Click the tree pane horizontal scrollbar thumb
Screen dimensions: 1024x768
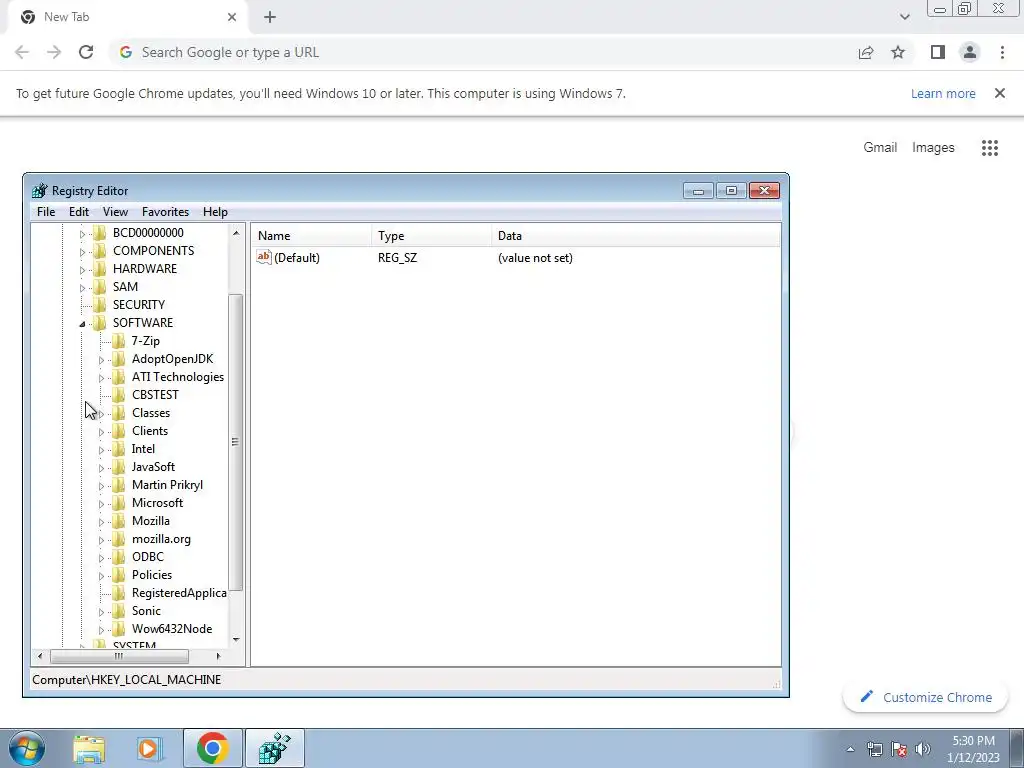(x=119, y=656)
